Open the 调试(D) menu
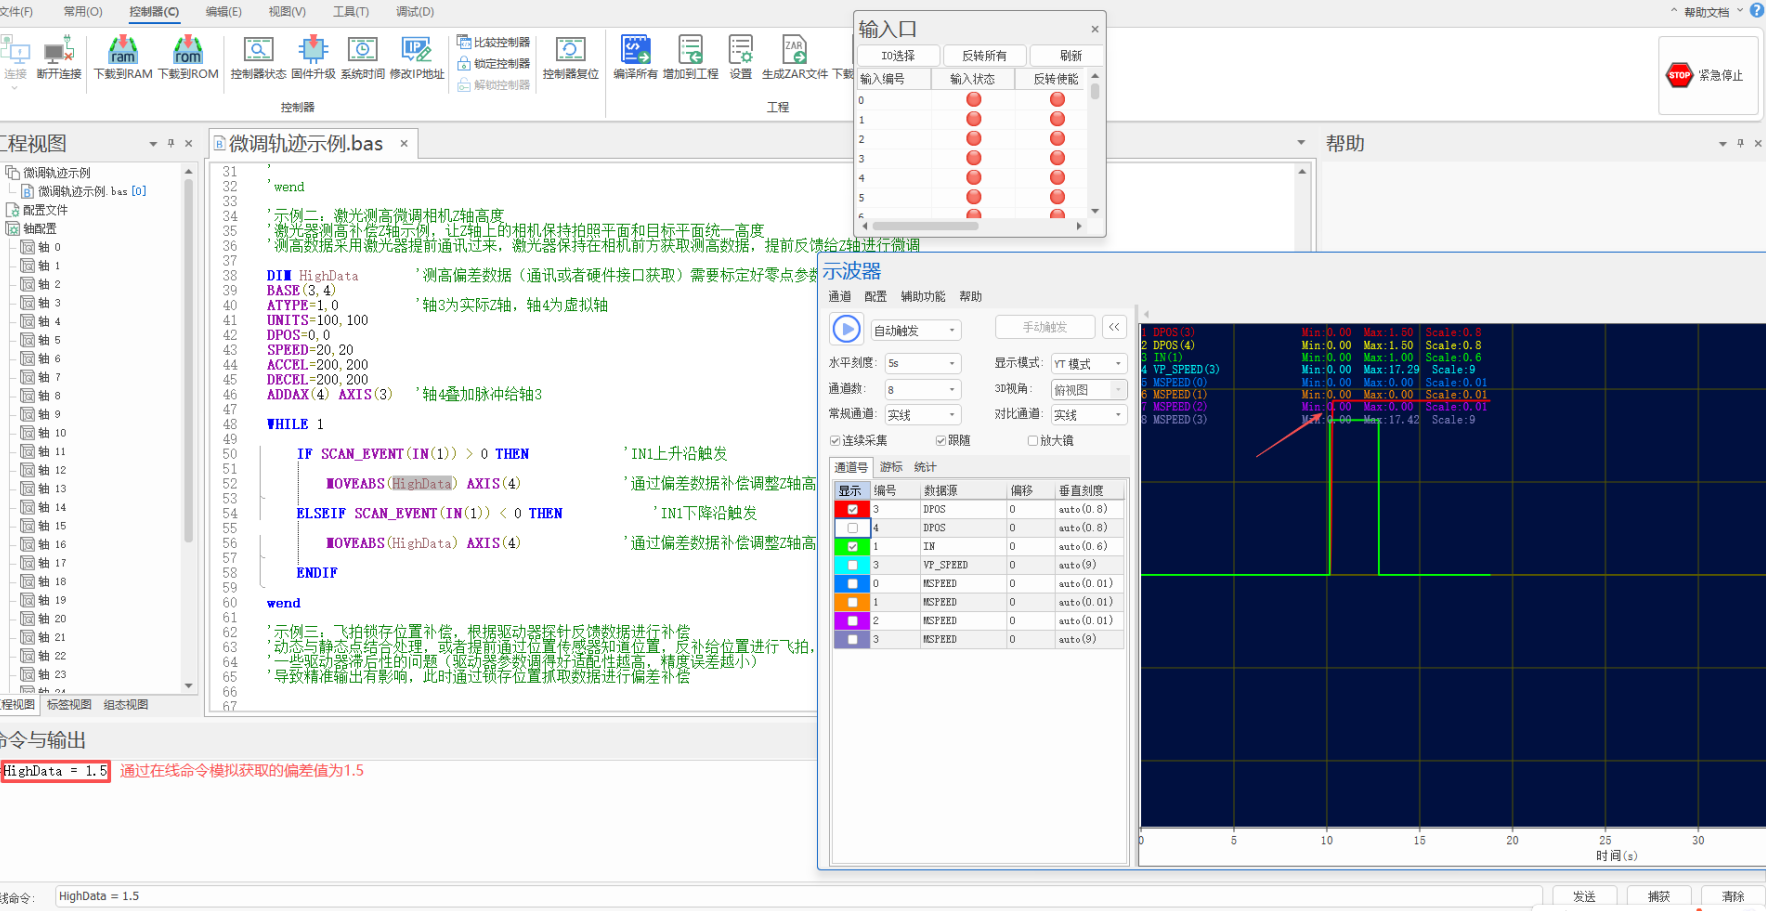Image resolution: width=1766 pixels, height=911 pixels. coord(415,12)
